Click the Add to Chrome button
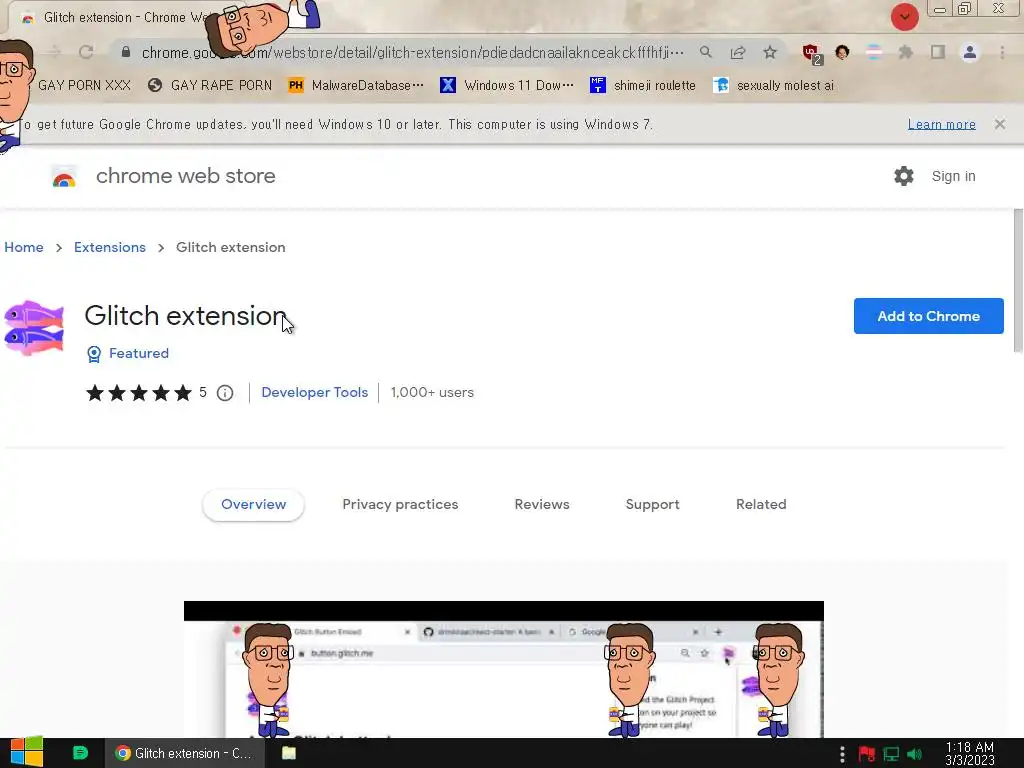1024x768 pixels. 929,316
